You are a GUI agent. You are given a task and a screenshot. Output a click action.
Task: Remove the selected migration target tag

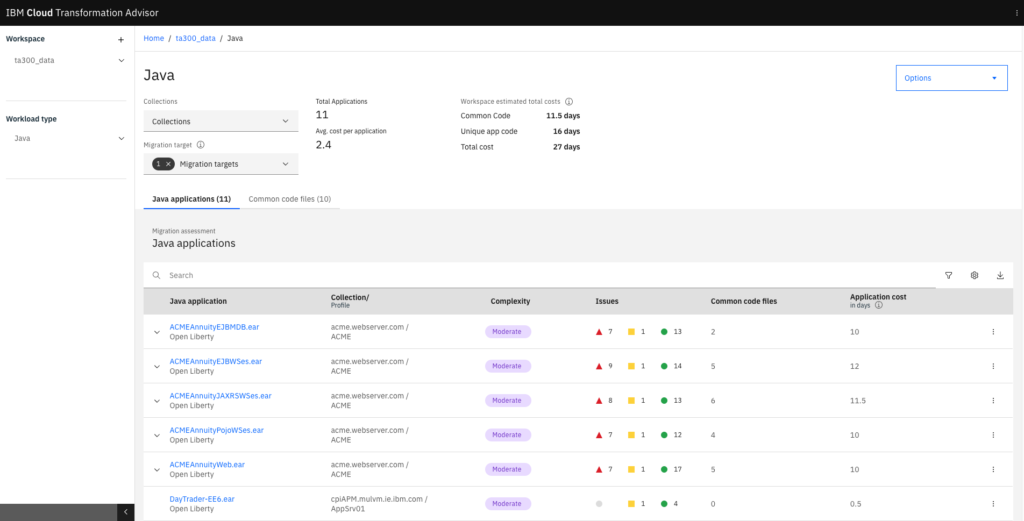[x=169, y=164]
